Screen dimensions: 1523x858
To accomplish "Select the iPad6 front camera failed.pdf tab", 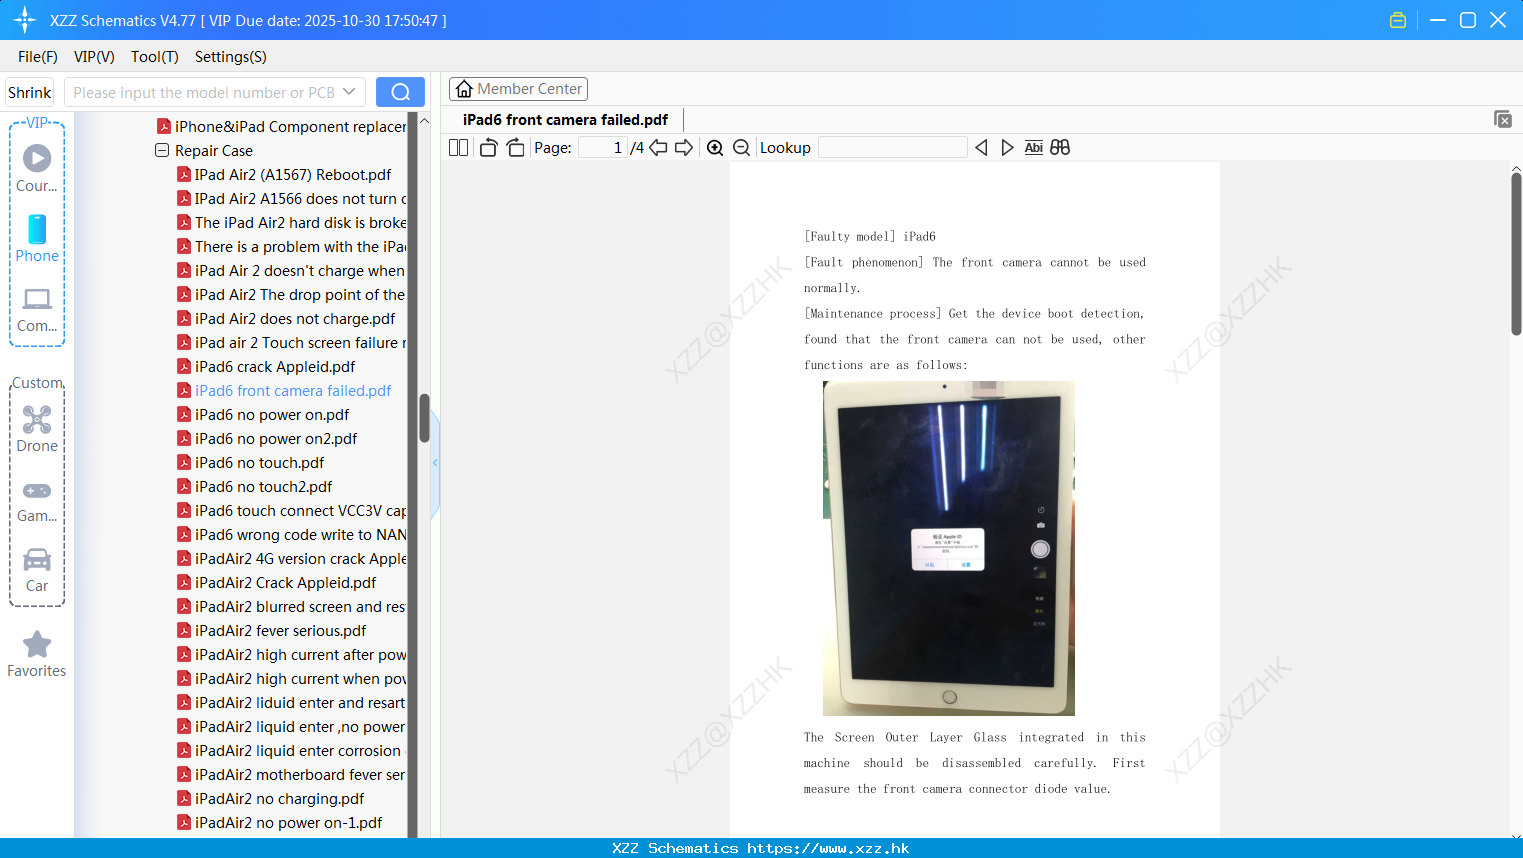I will click(x=565, y=120).
